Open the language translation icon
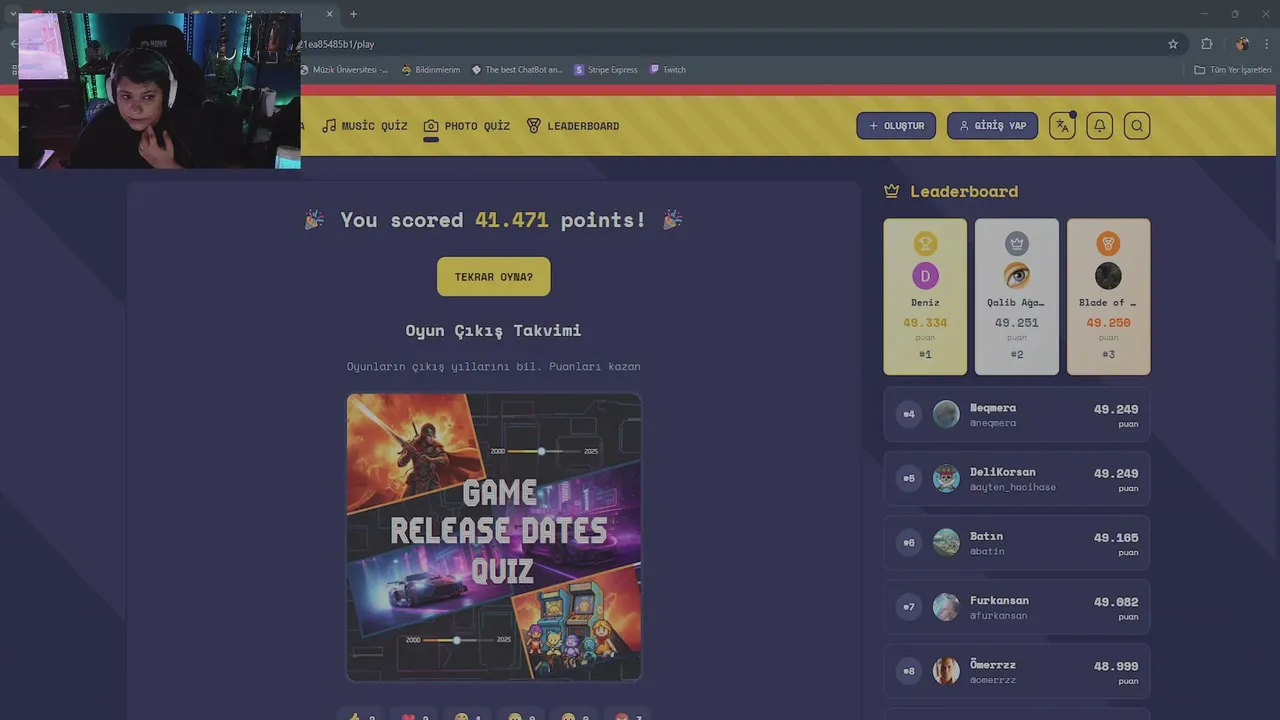The height and width of the screenshot is (720, 1280). pyautogui.click(x=1062, y=126)
